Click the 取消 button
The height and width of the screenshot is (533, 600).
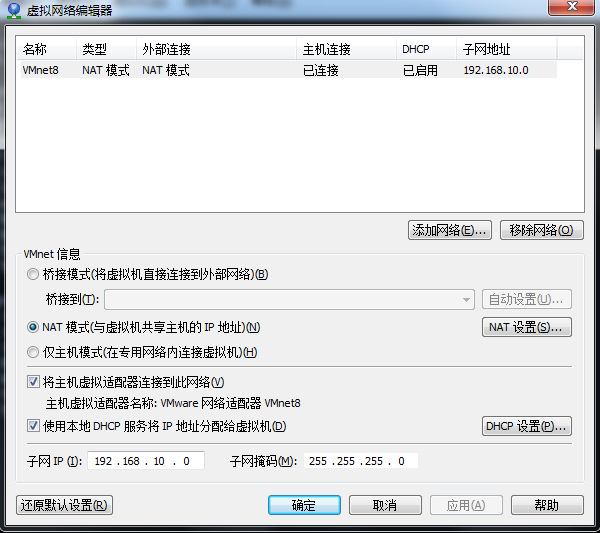tap(385, 505)
